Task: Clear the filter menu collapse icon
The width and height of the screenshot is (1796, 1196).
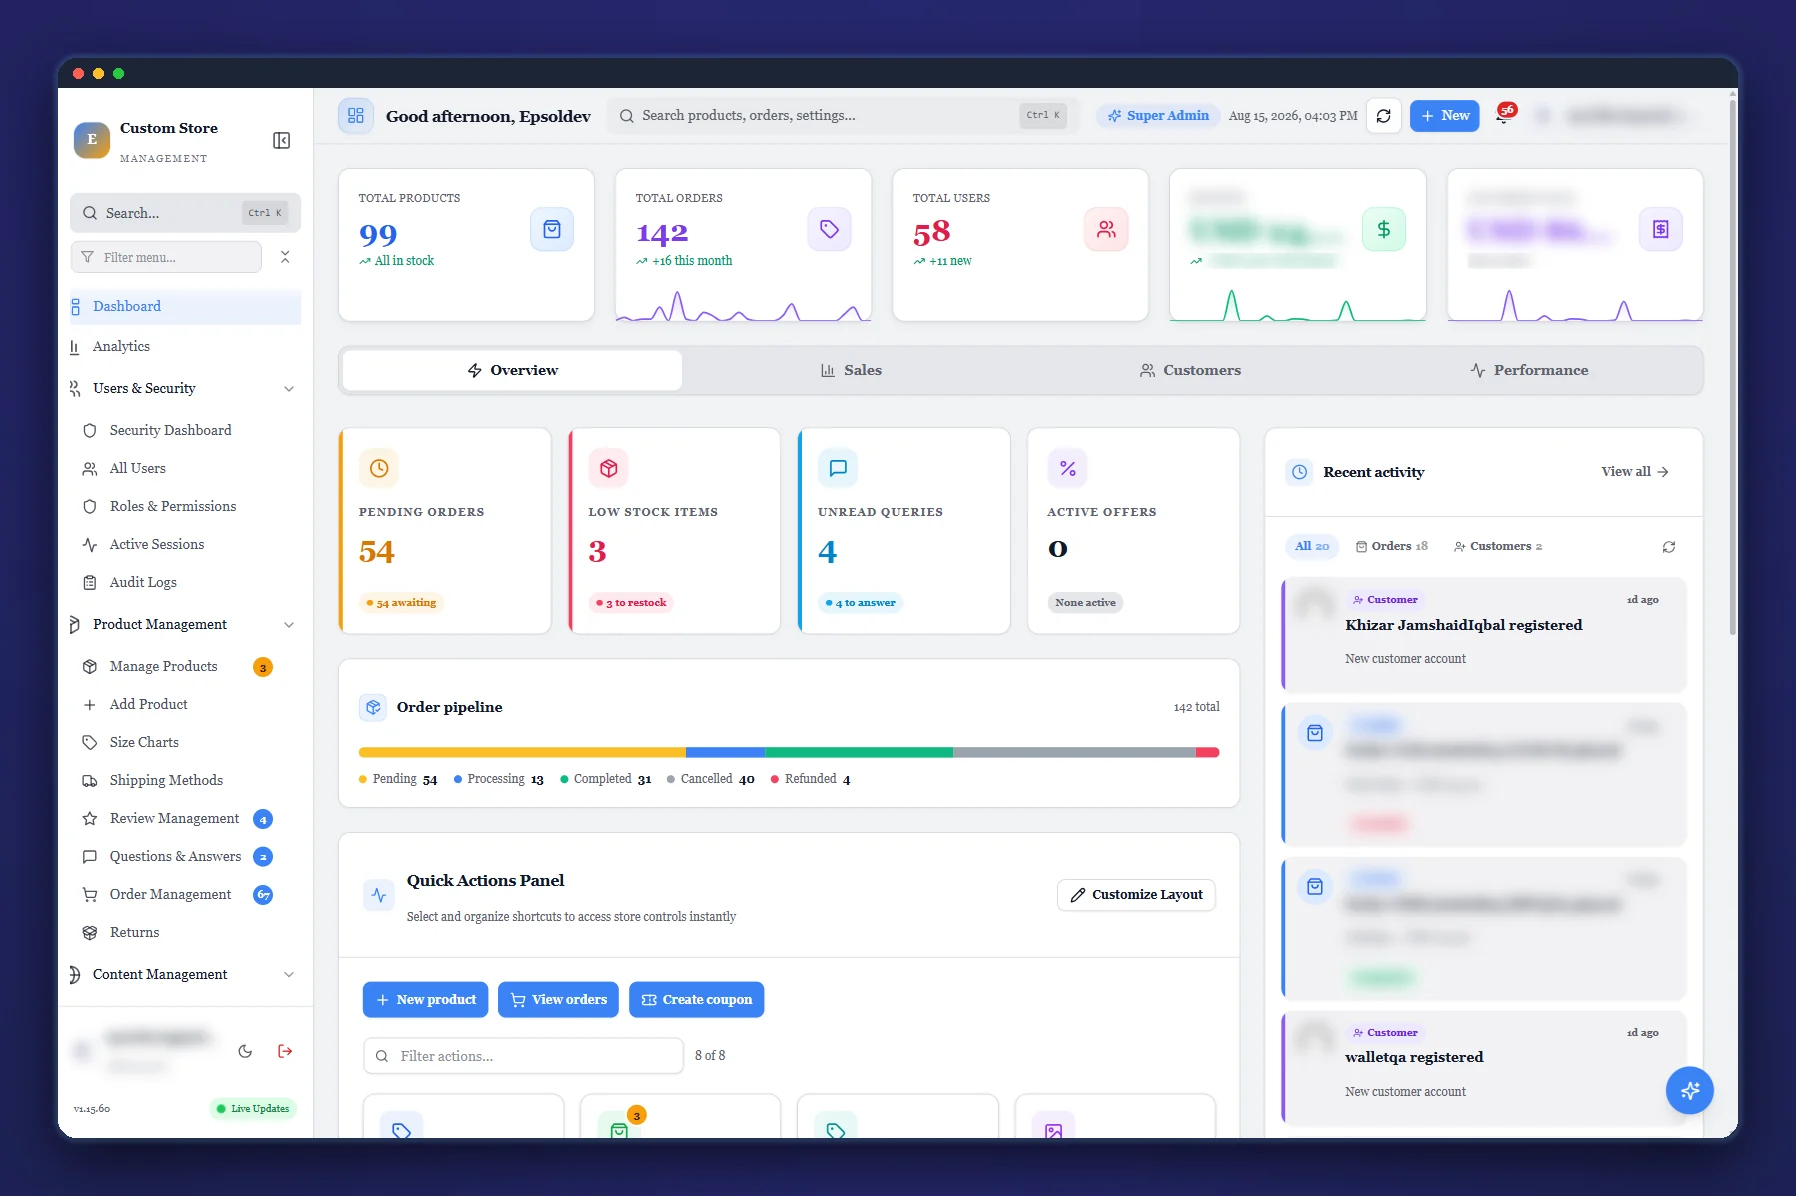Action: coord(285,257)
